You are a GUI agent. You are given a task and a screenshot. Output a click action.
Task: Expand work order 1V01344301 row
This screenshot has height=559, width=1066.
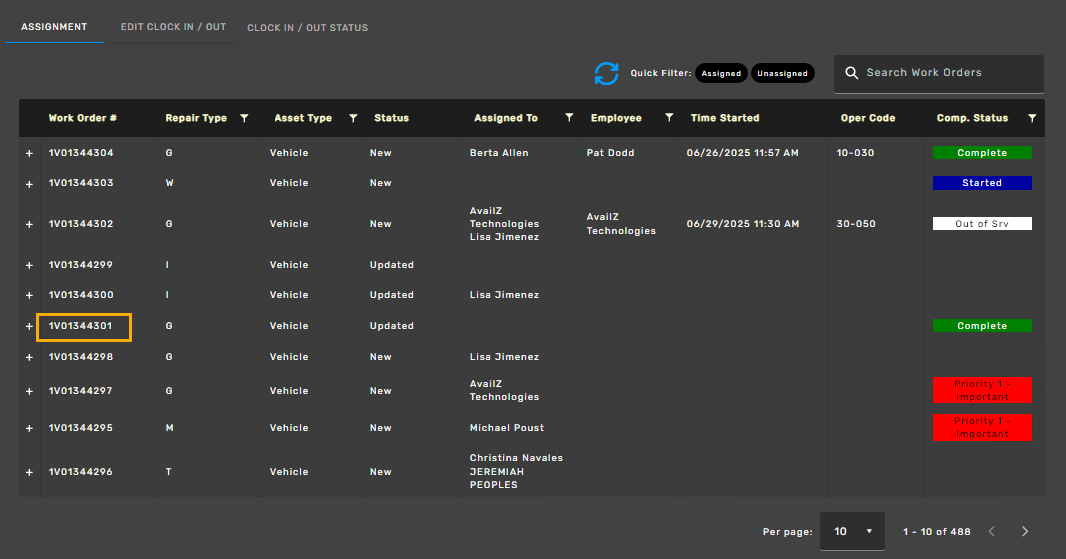29,326
